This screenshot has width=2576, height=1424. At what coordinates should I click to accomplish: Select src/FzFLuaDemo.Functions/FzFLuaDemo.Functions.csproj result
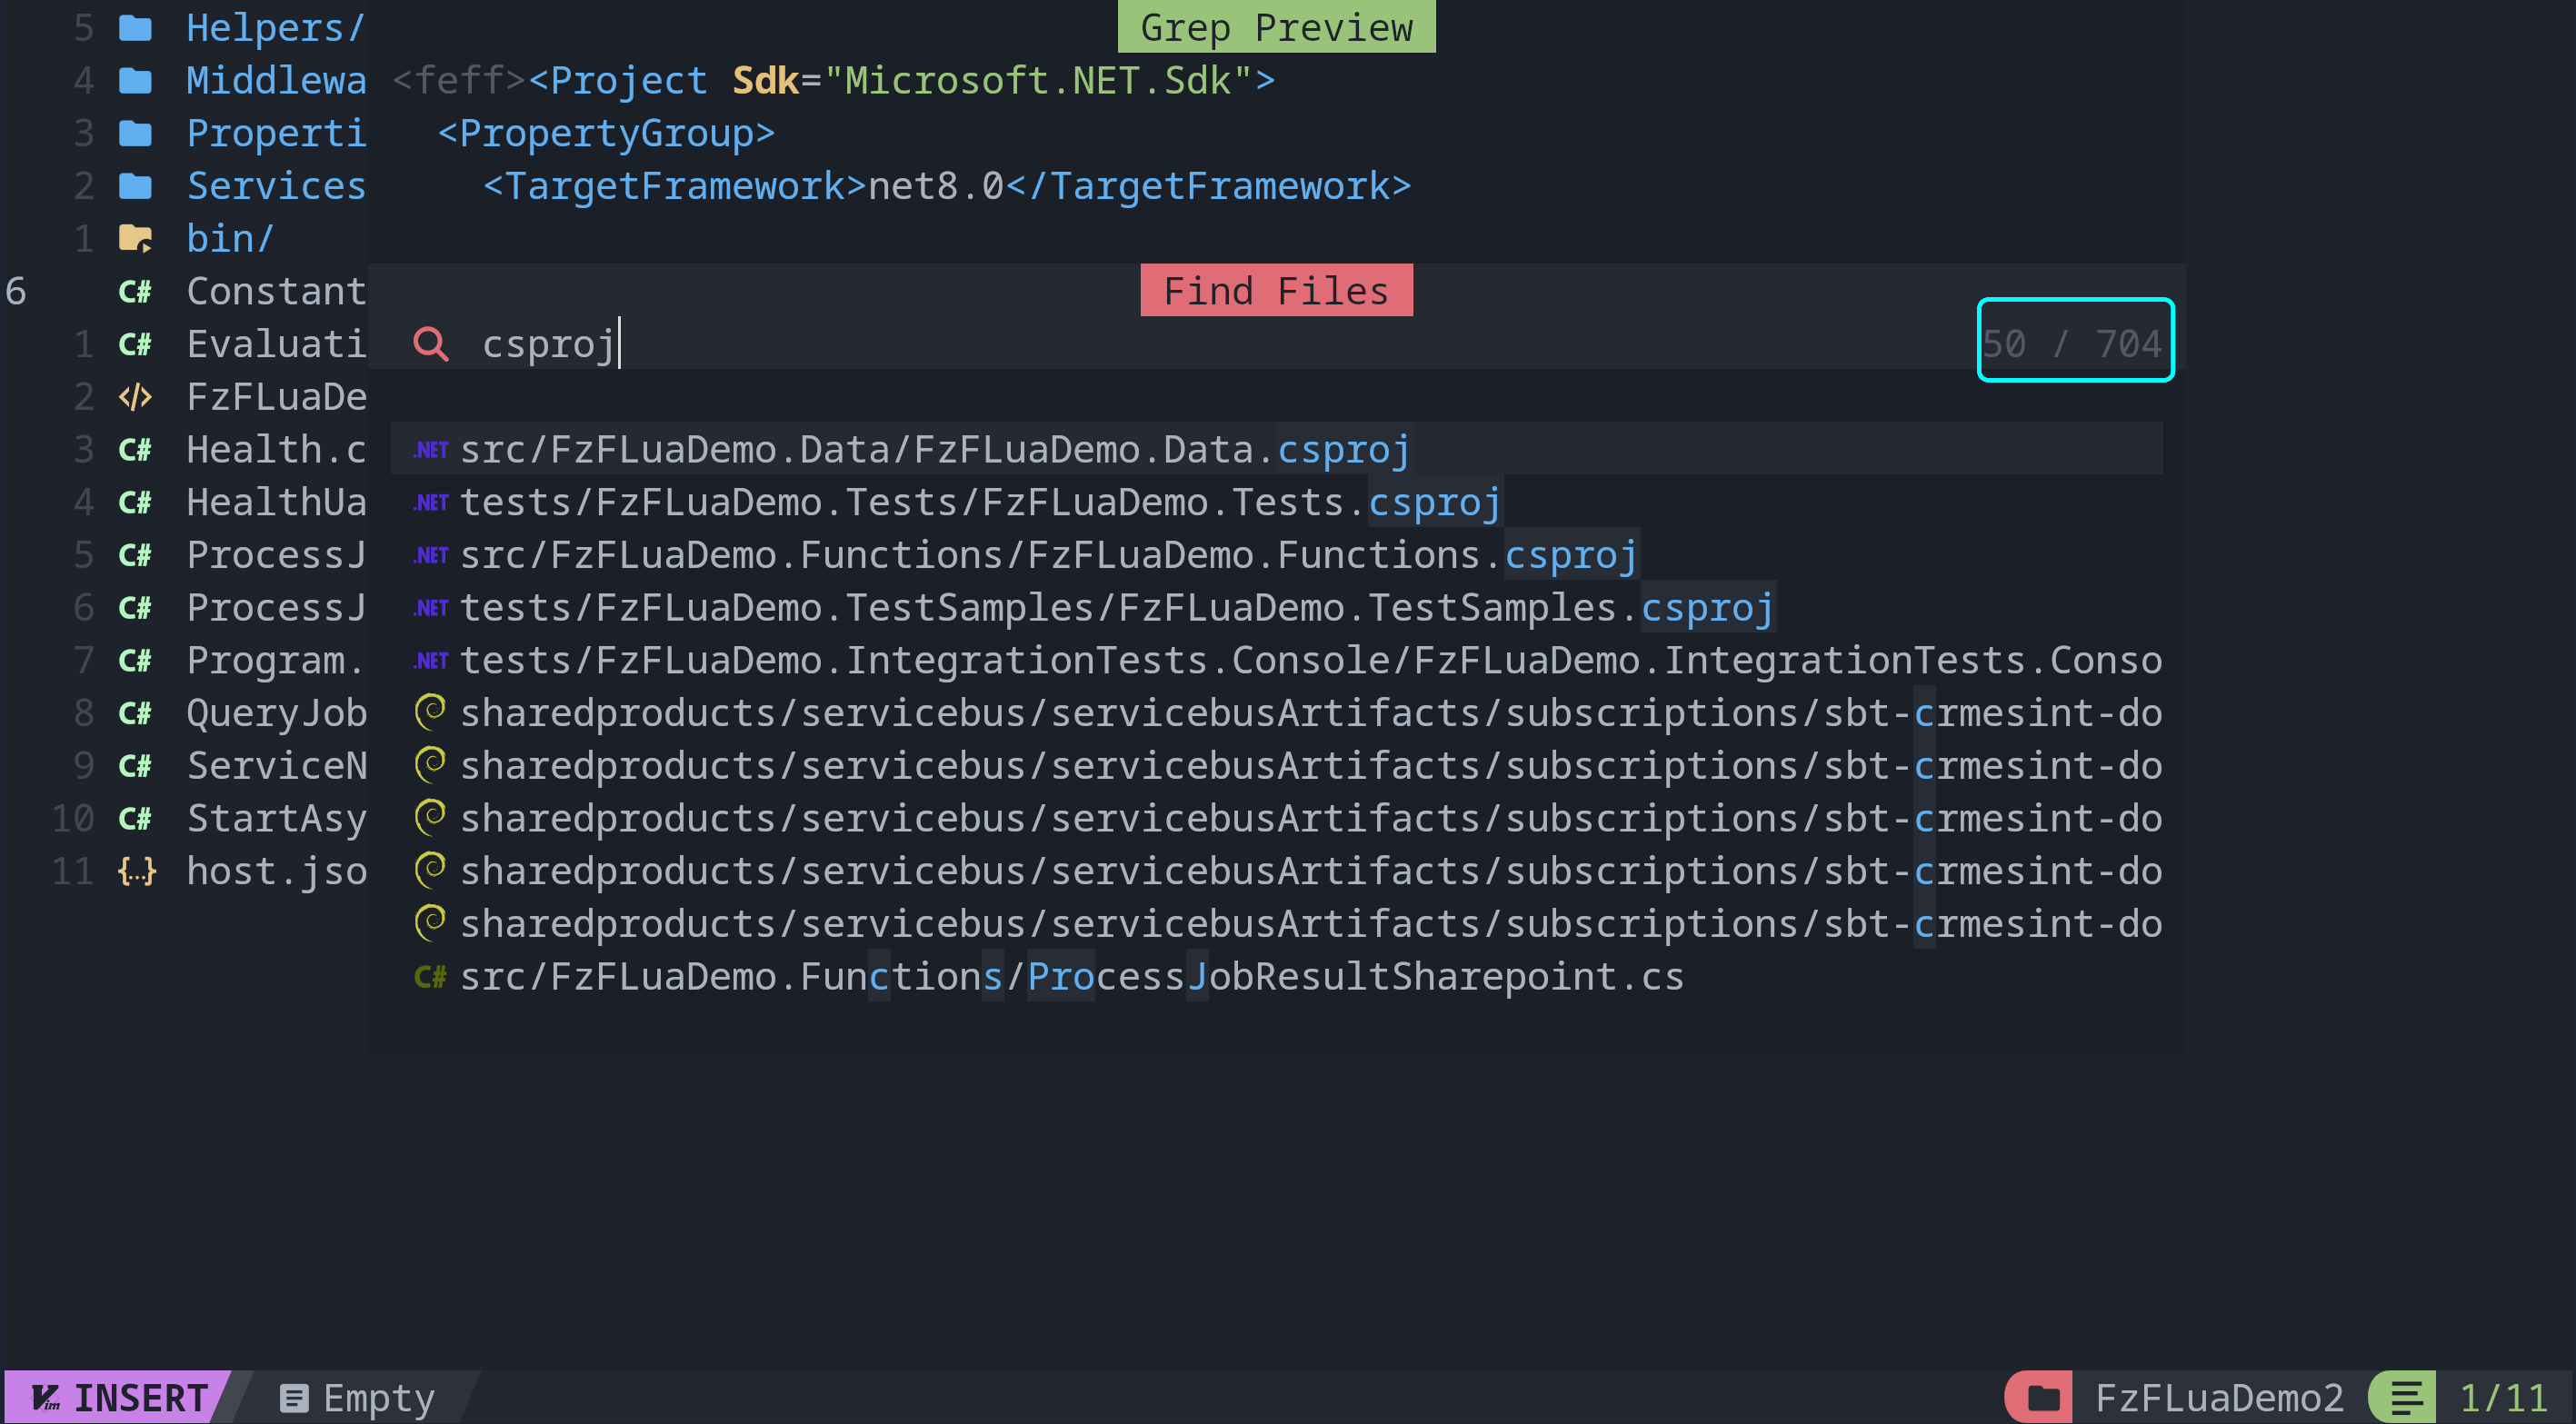click(1276, 555)
